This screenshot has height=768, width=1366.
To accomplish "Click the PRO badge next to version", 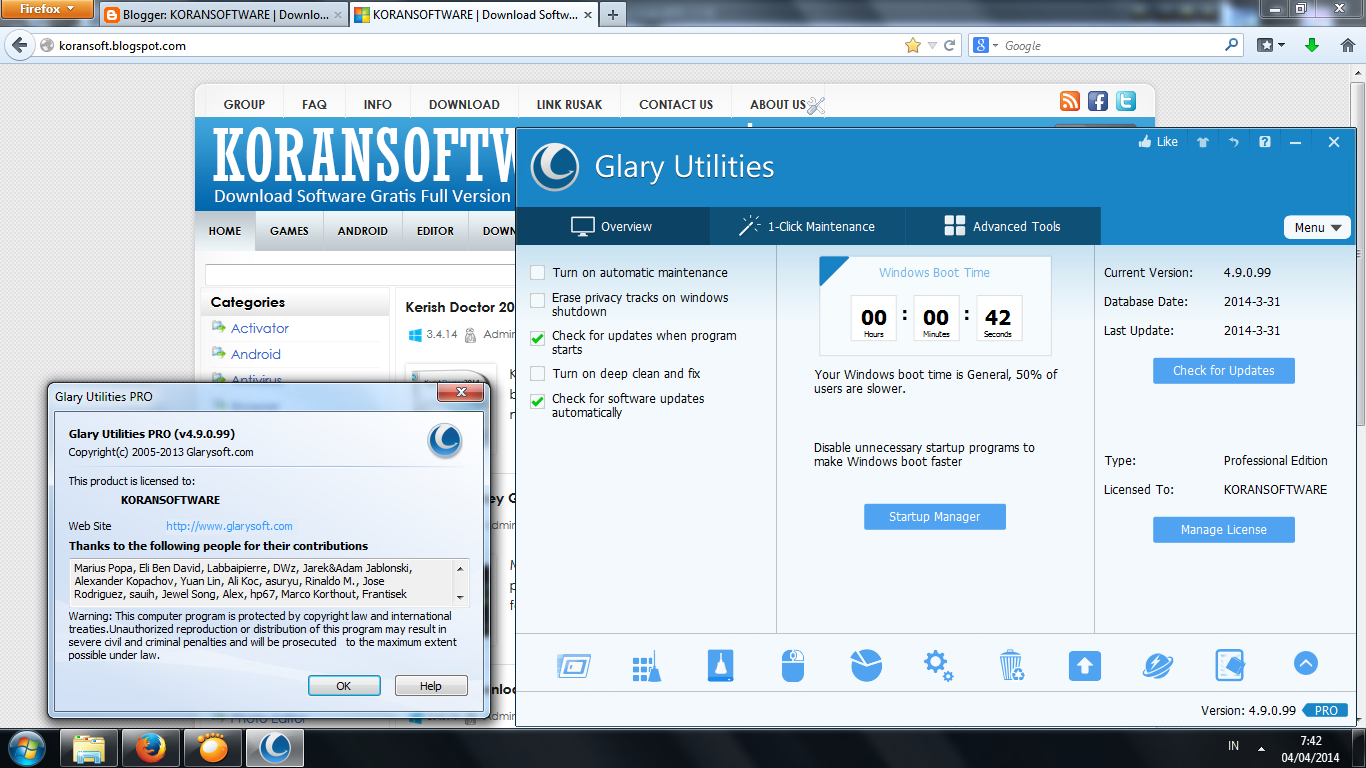I will (1326, 710).
